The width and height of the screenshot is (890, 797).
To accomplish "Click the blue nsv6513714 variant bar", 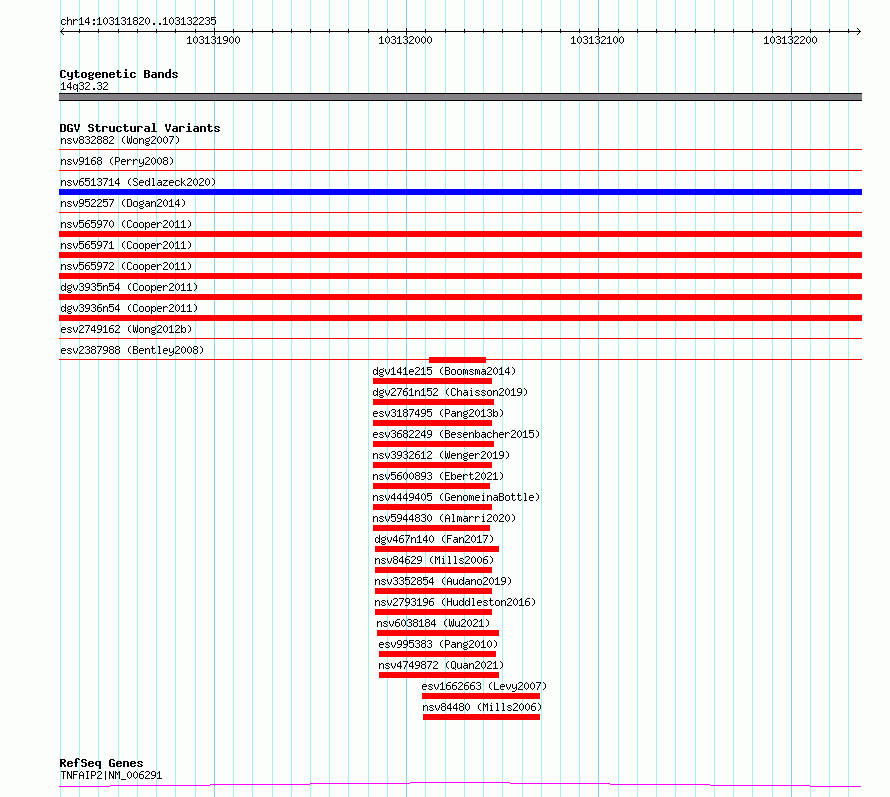I will click(460, 192).
